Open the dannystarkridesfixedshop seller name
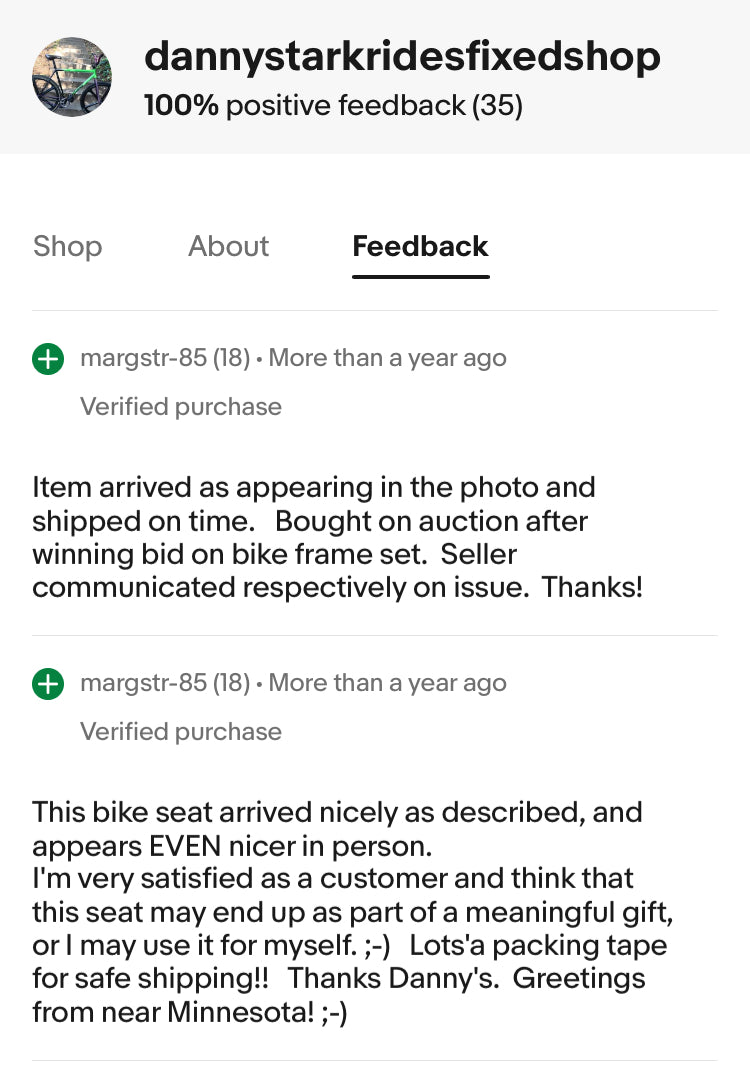Viewport: 750px width, 1069px height. (402, 56)
